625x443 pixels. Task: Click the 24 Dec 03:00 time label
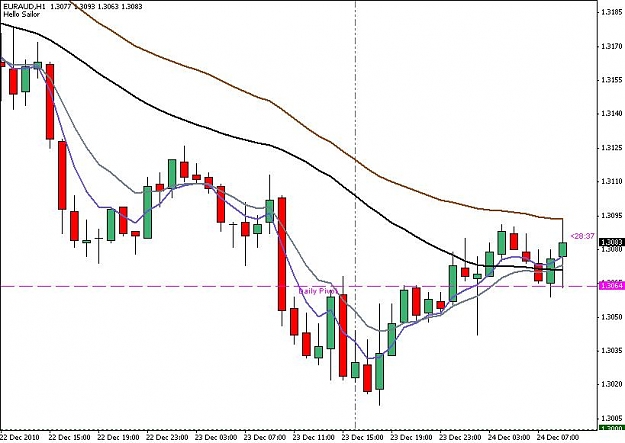pos(510,437)
